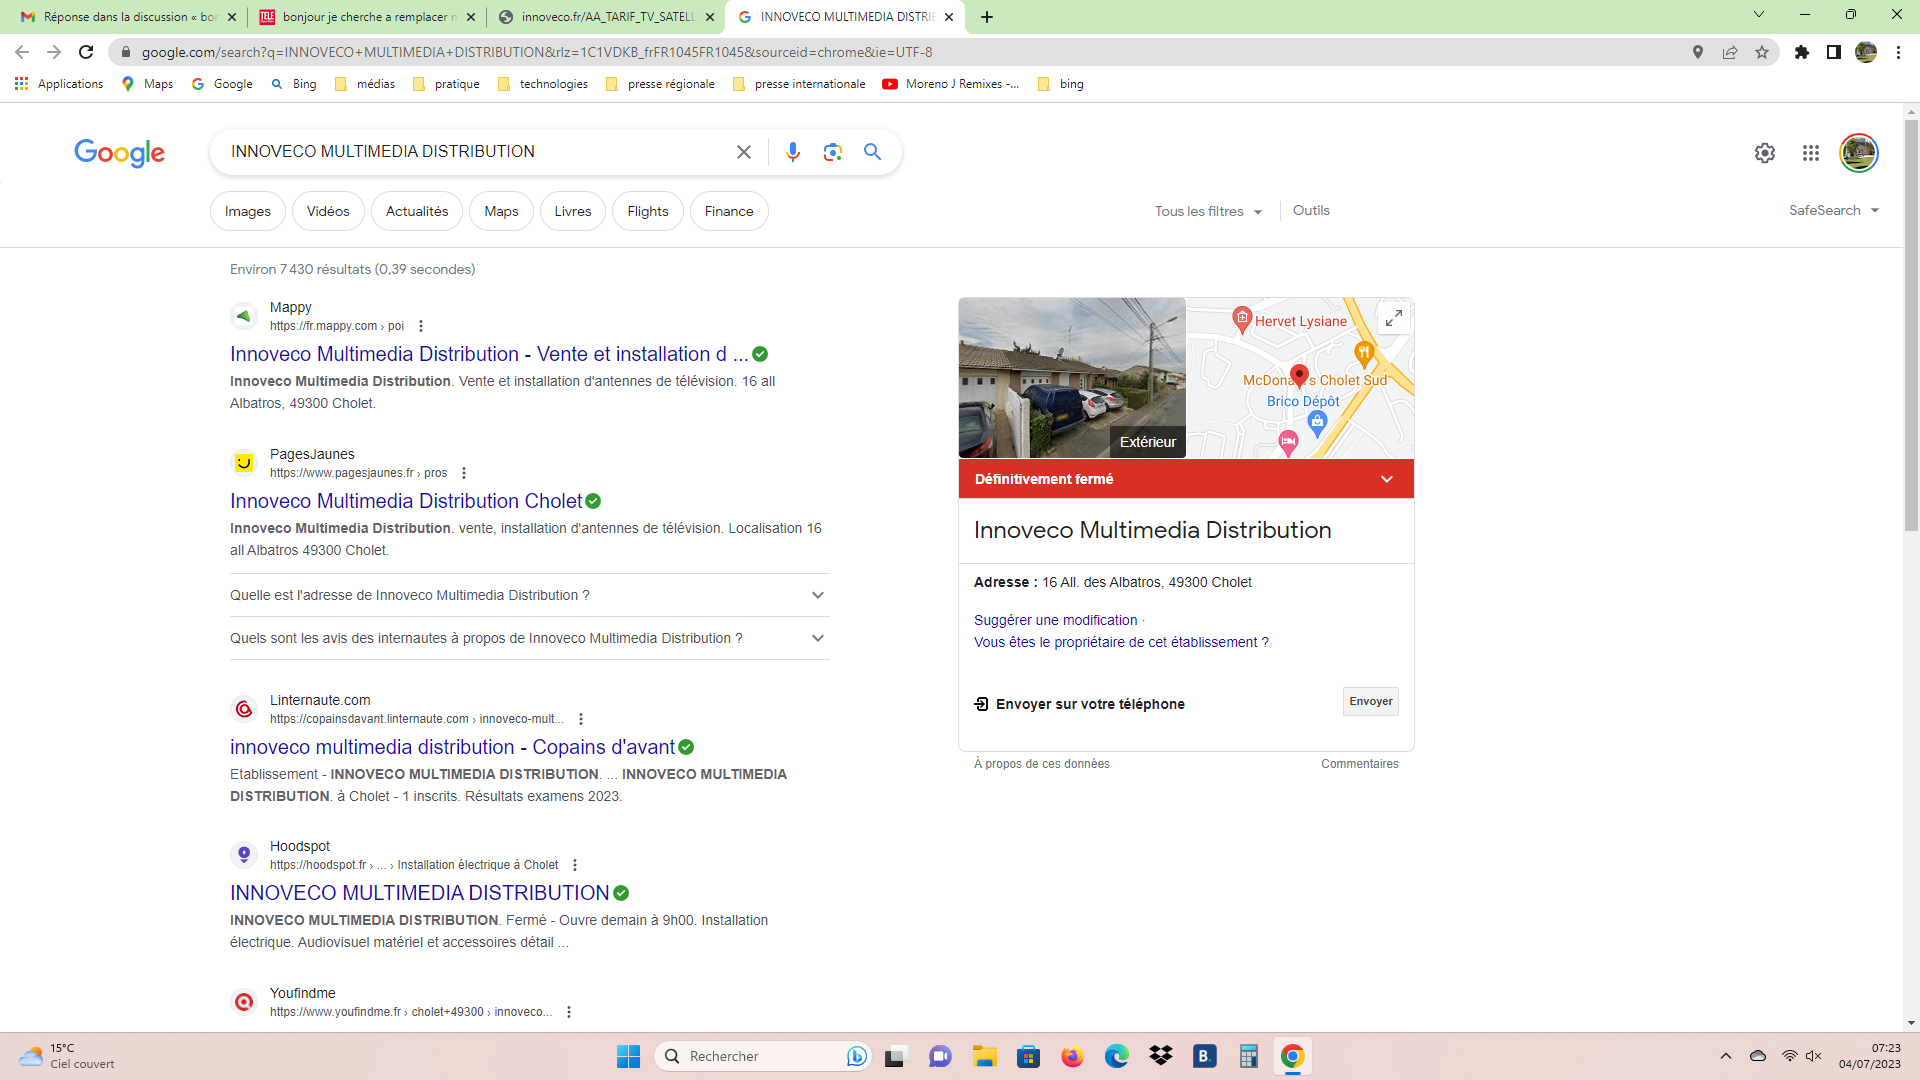Open Firefox from the taskbar
Screen dimensions: 1920x1080
[x=1072, y=1056]
